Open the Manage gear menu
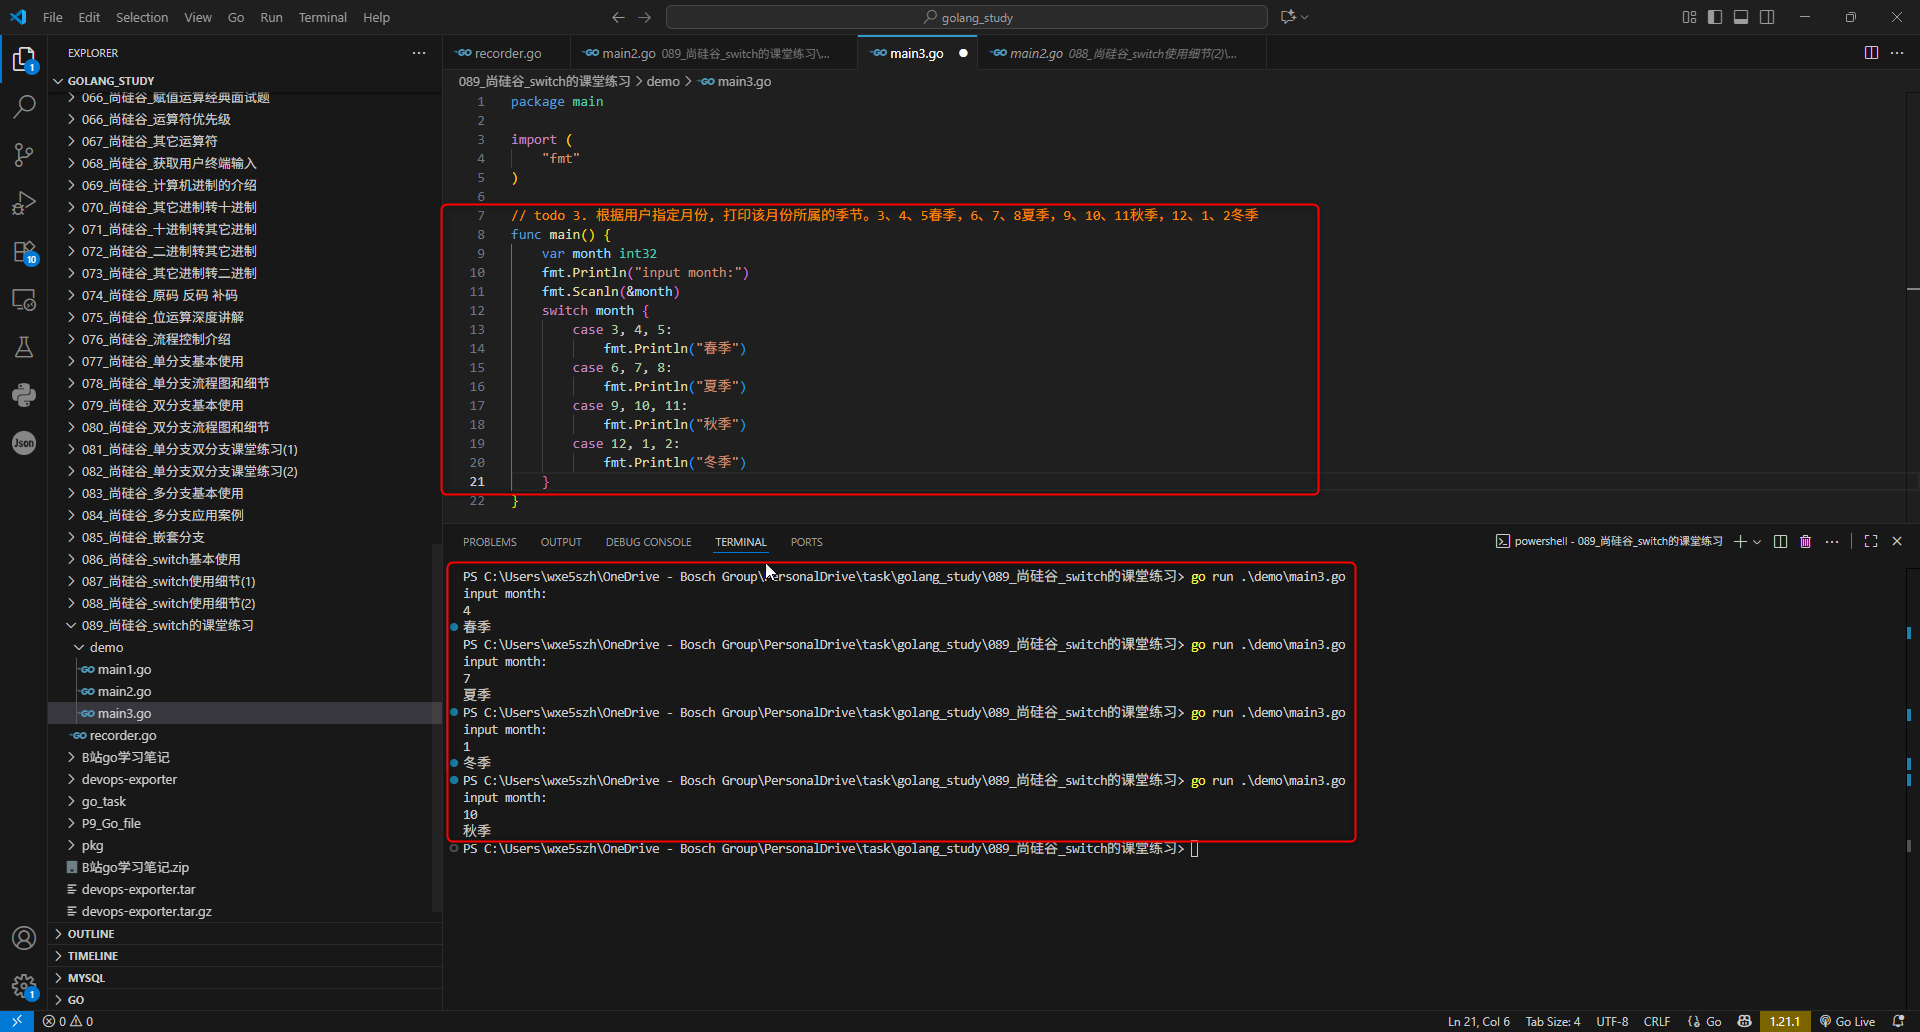The image size is (1920, 1032). [x=24, y=986]
